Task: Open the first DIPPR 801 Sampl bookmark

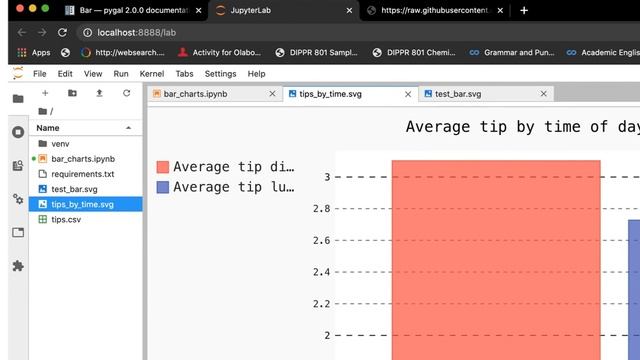Action: [x=316, y=52]
